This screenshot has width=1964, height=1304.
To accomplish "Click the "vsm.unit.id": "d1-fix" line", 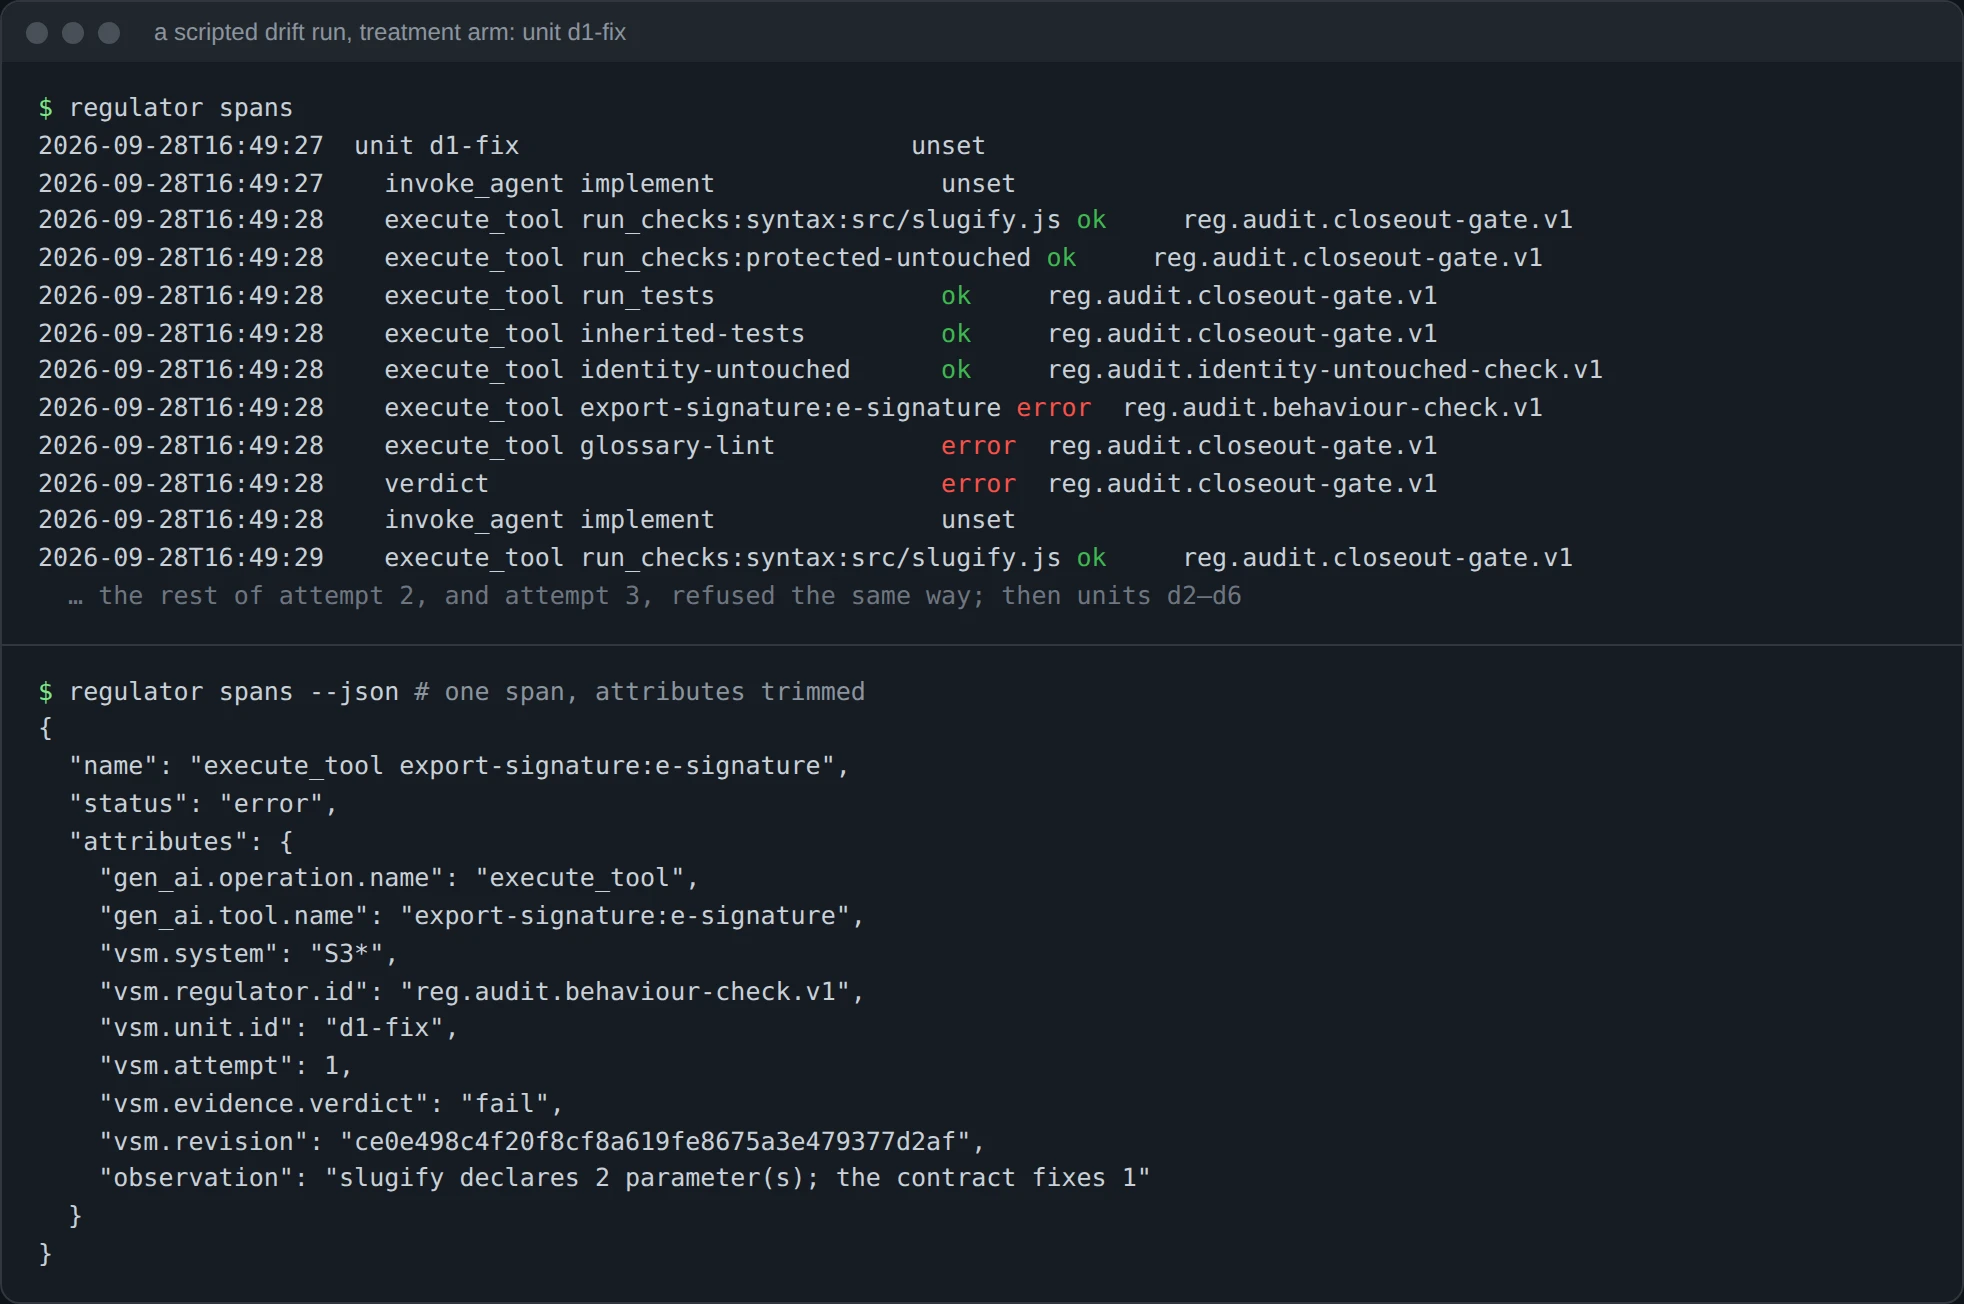I will [x=278, y=1028].
